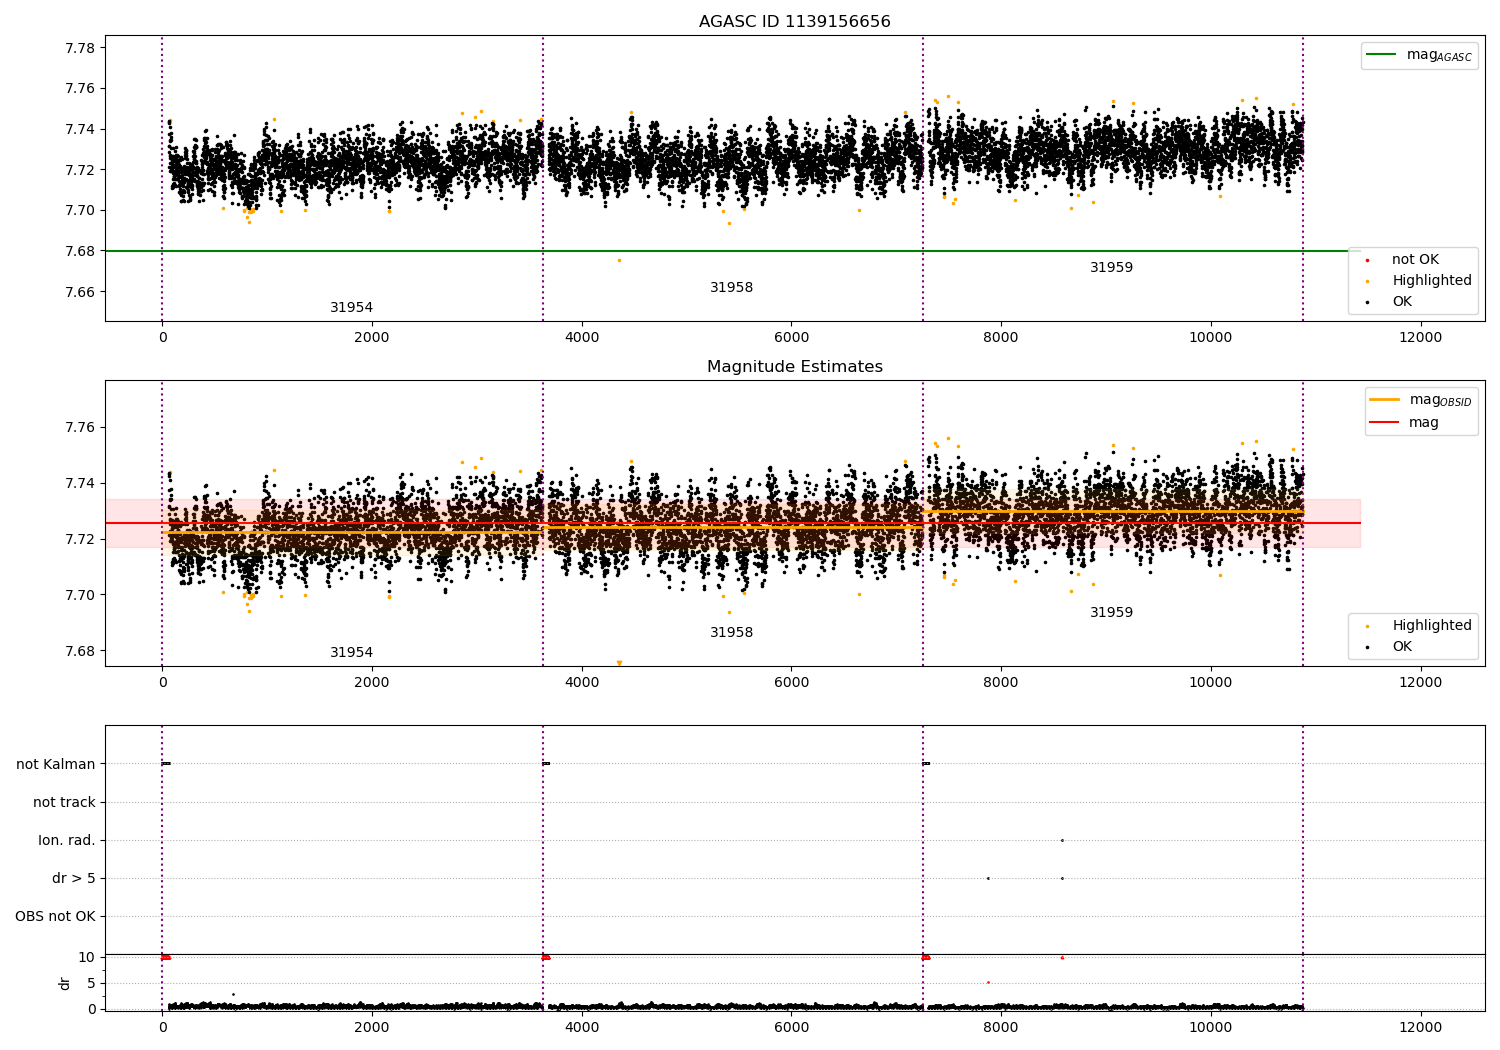This screenshot has width=1500, height=1050.
Task: Click obsid label 31954 in the top plot
Action: [x=351, y=308]
